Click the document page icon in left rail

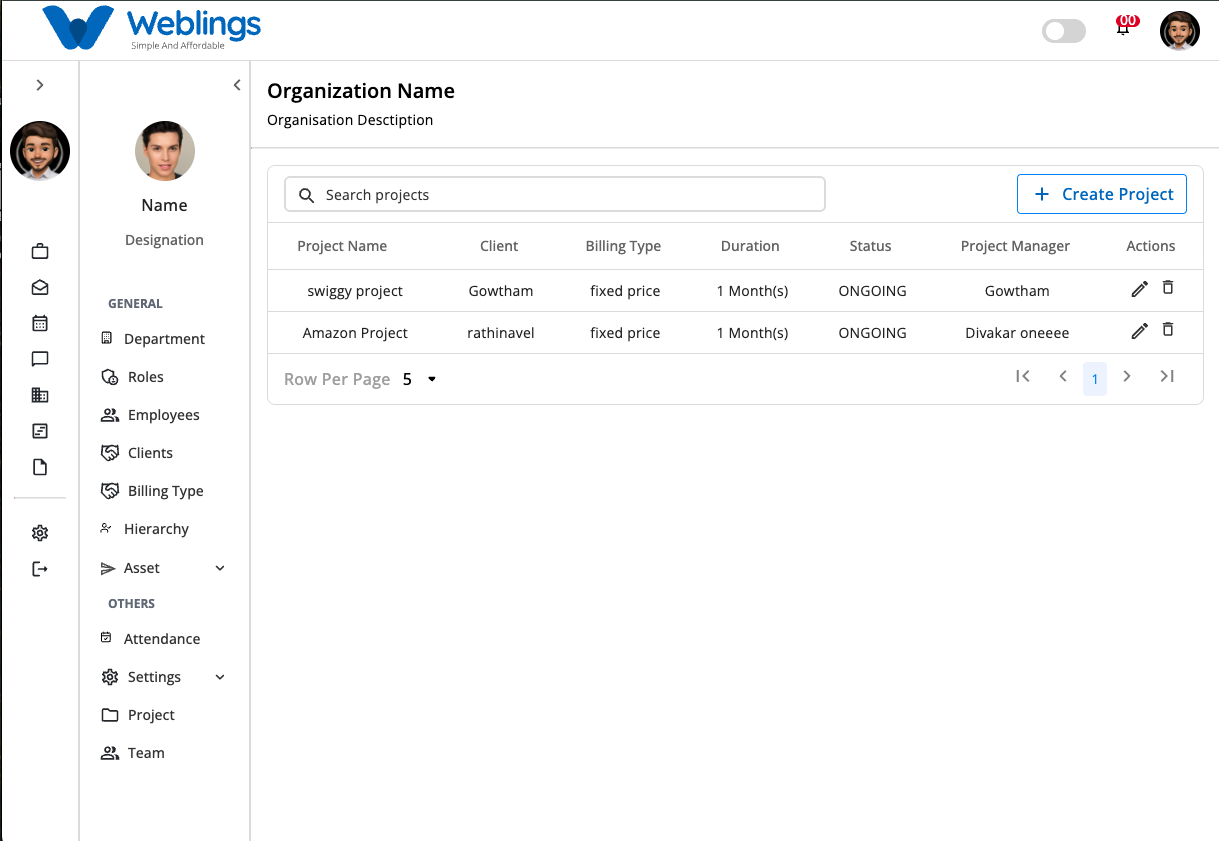[x=40, y=467]
